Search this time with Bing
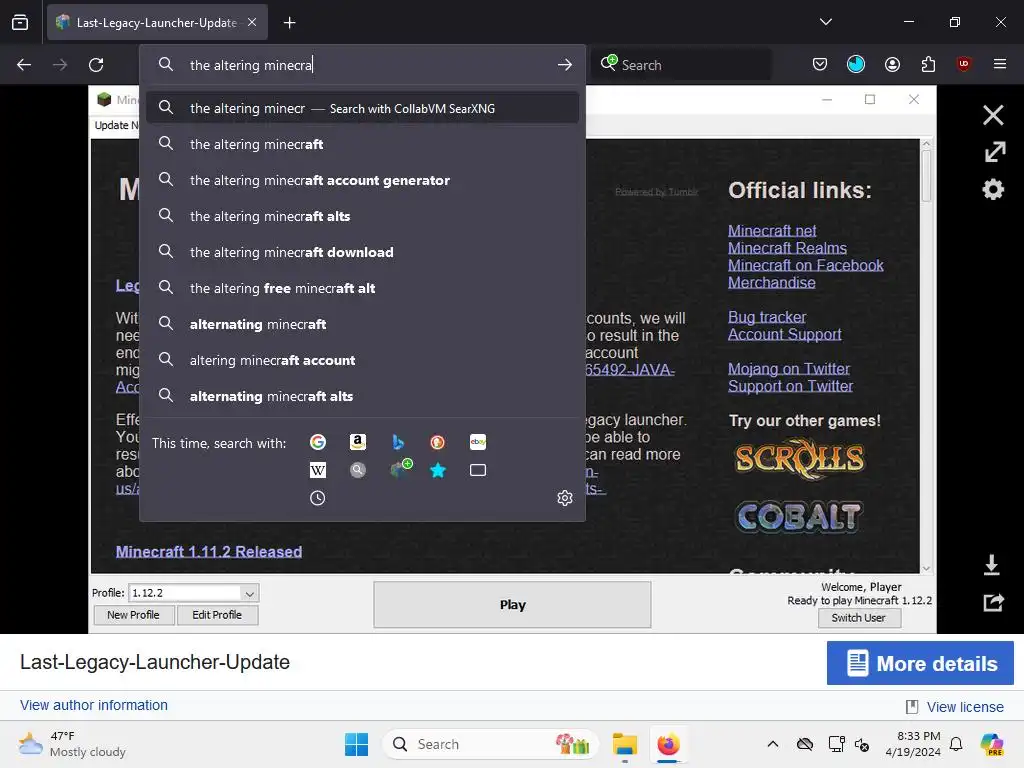This screenshot has width=1024, height=768. pyautogui.click(x=397, y=442)
